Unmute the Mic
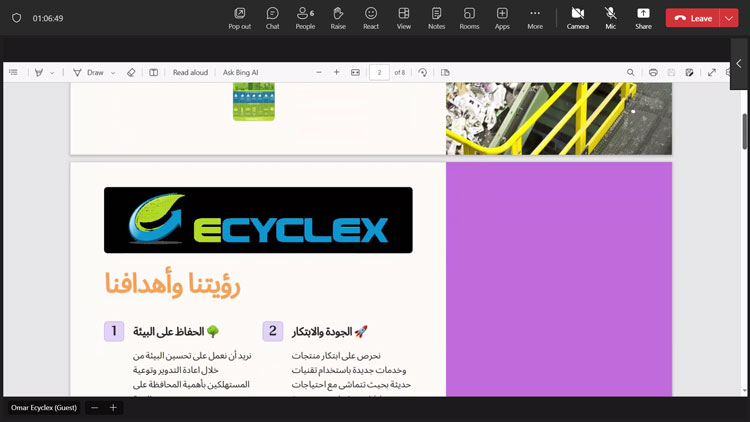 610,18
